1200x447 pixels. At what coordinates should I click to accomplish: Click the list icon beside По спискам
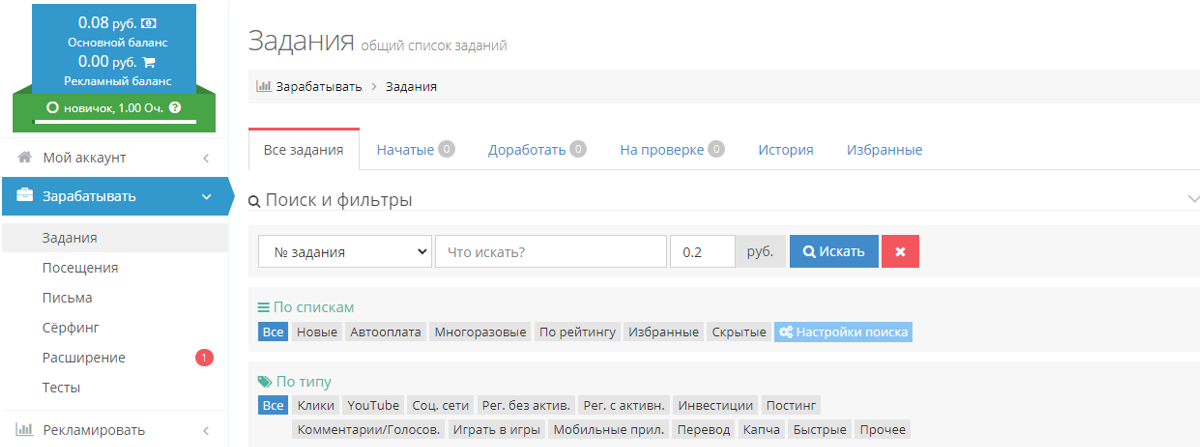point(264,307)
